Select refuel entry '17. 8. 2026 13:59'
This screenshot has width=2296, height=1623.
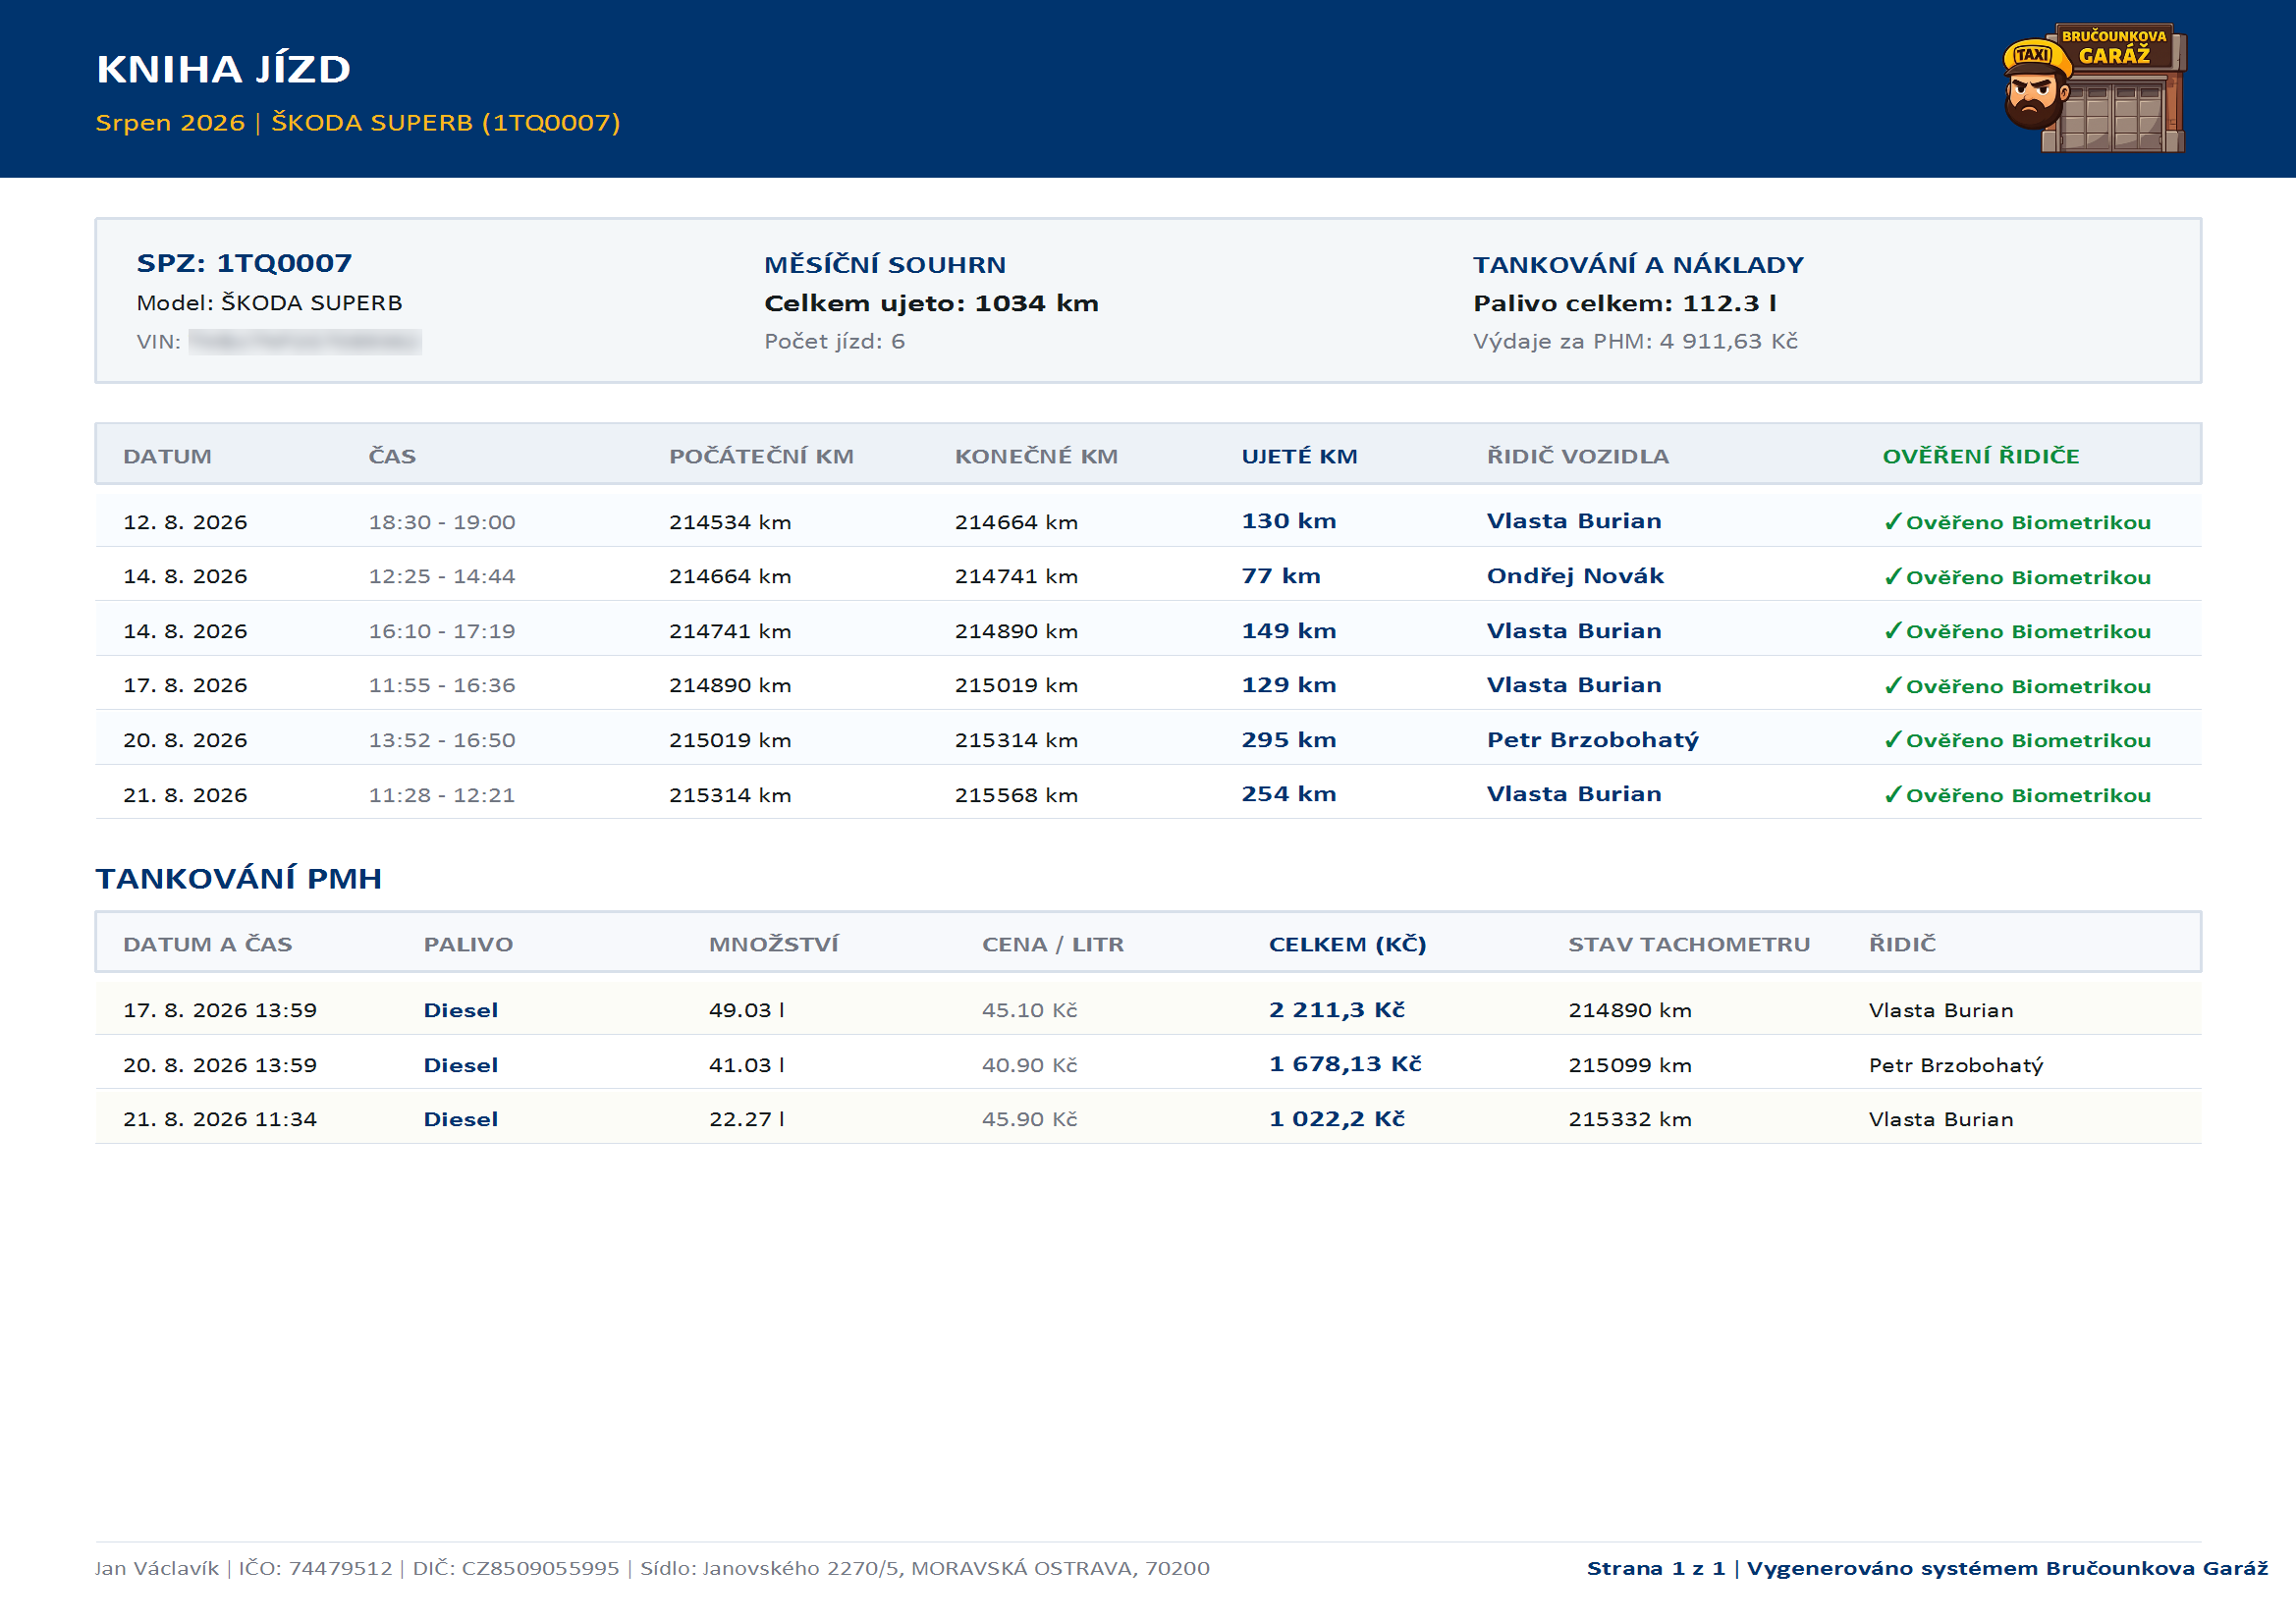(x=220, y=1010)
